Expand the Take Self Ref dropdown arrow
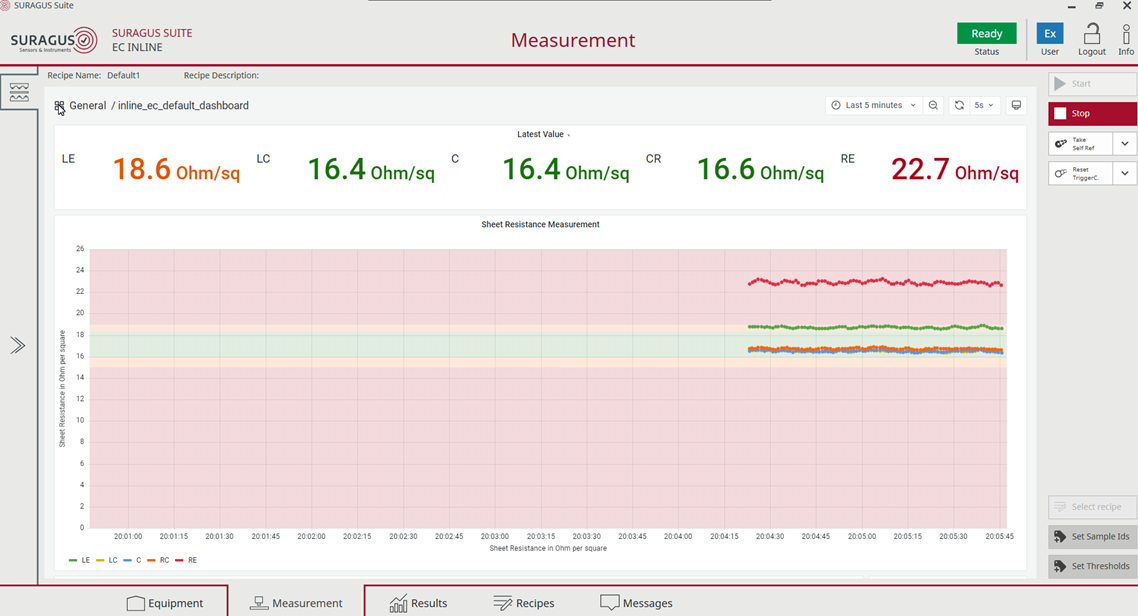 [x=1125, y=144]
